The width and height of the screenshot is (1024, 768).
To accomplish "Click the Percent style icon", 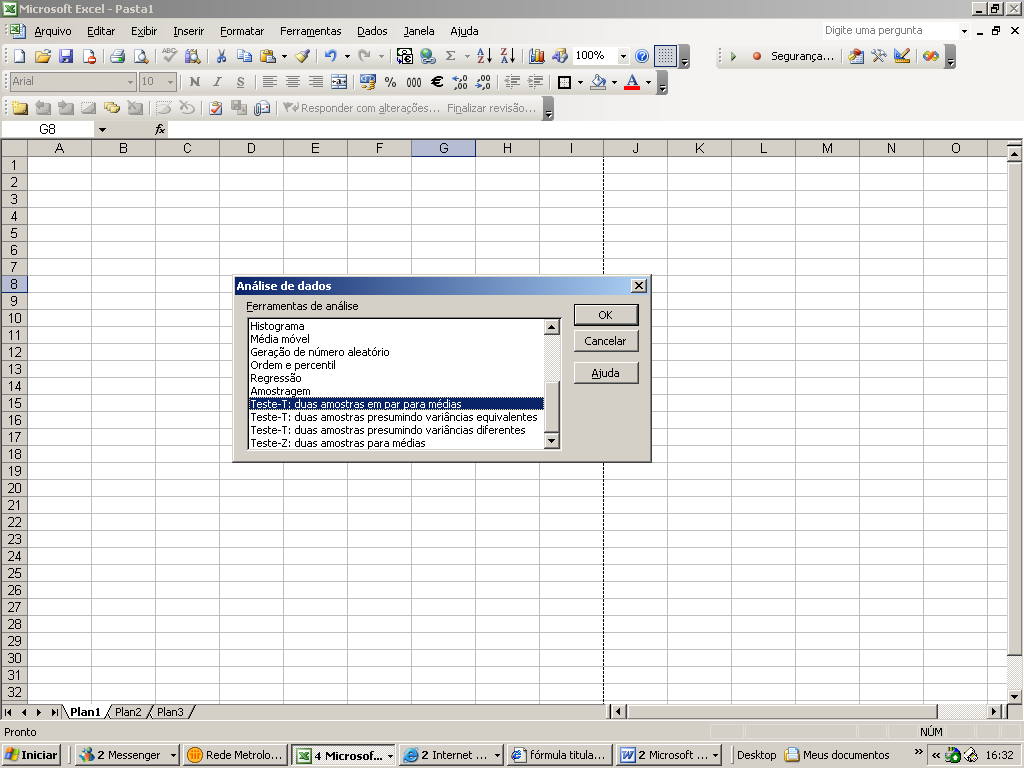I will (x=390, y=82).
